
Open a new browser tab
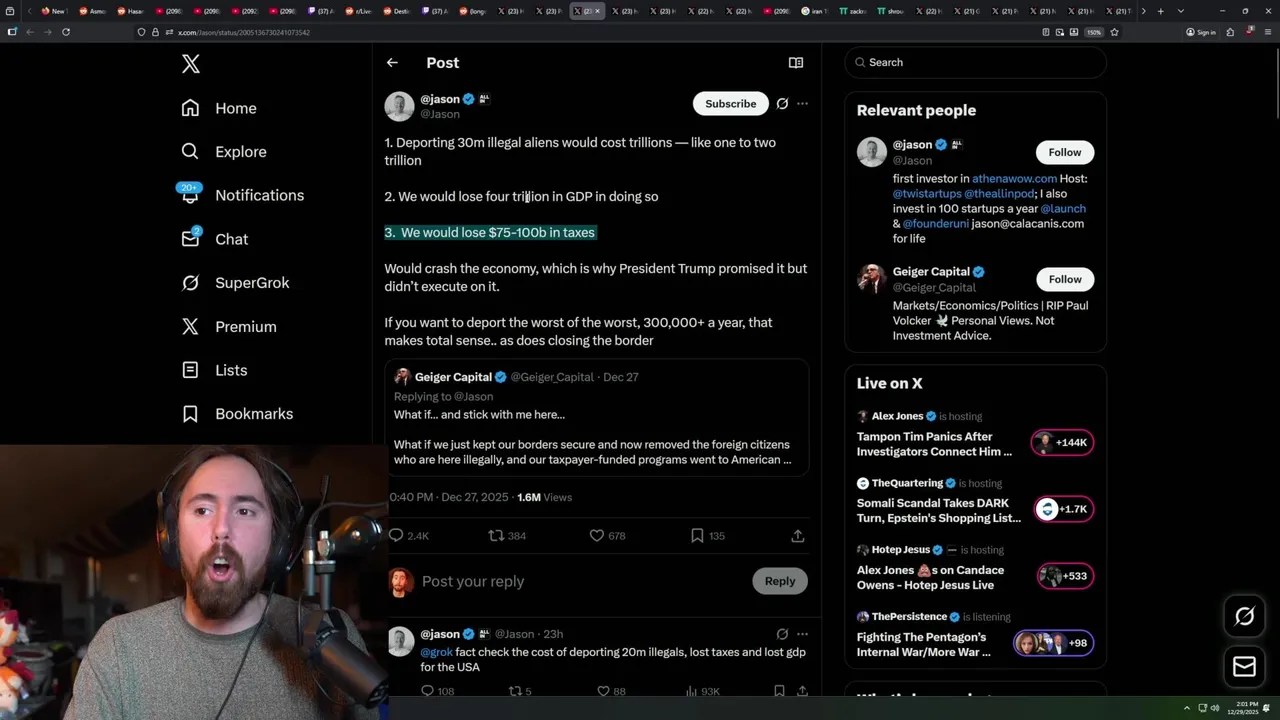pyautogui.click(x=1160, y=11)
